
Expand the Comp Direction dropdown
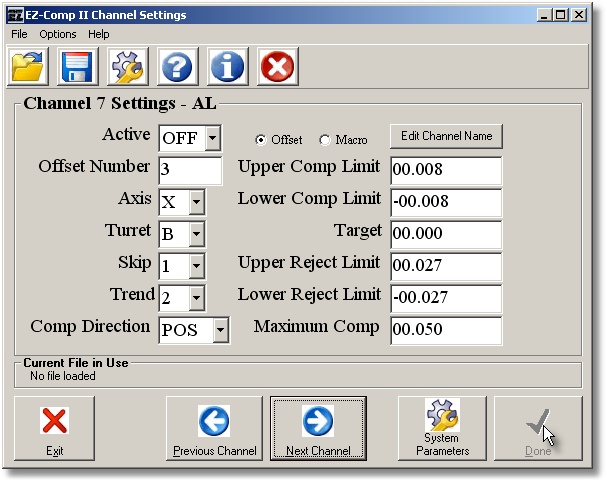point(220,330)
